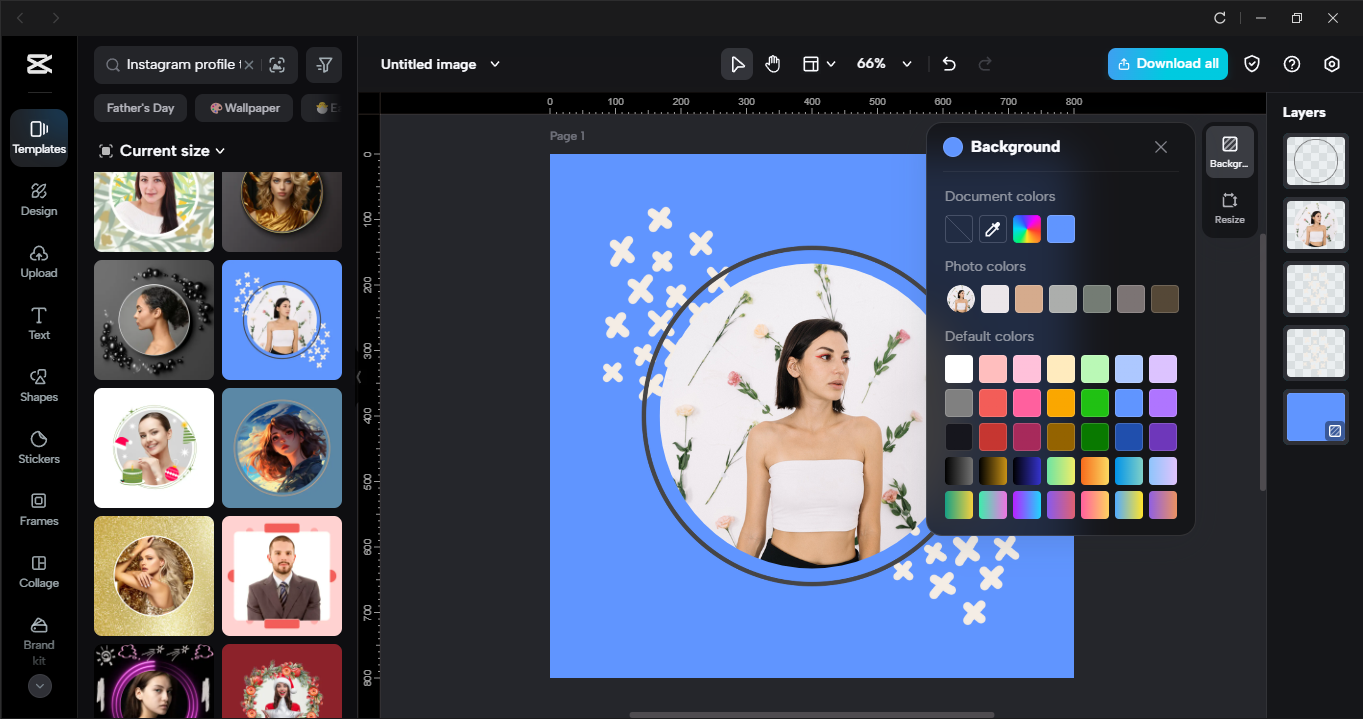
Task: Open the Shapes panel
Action: tap(38, 386)
